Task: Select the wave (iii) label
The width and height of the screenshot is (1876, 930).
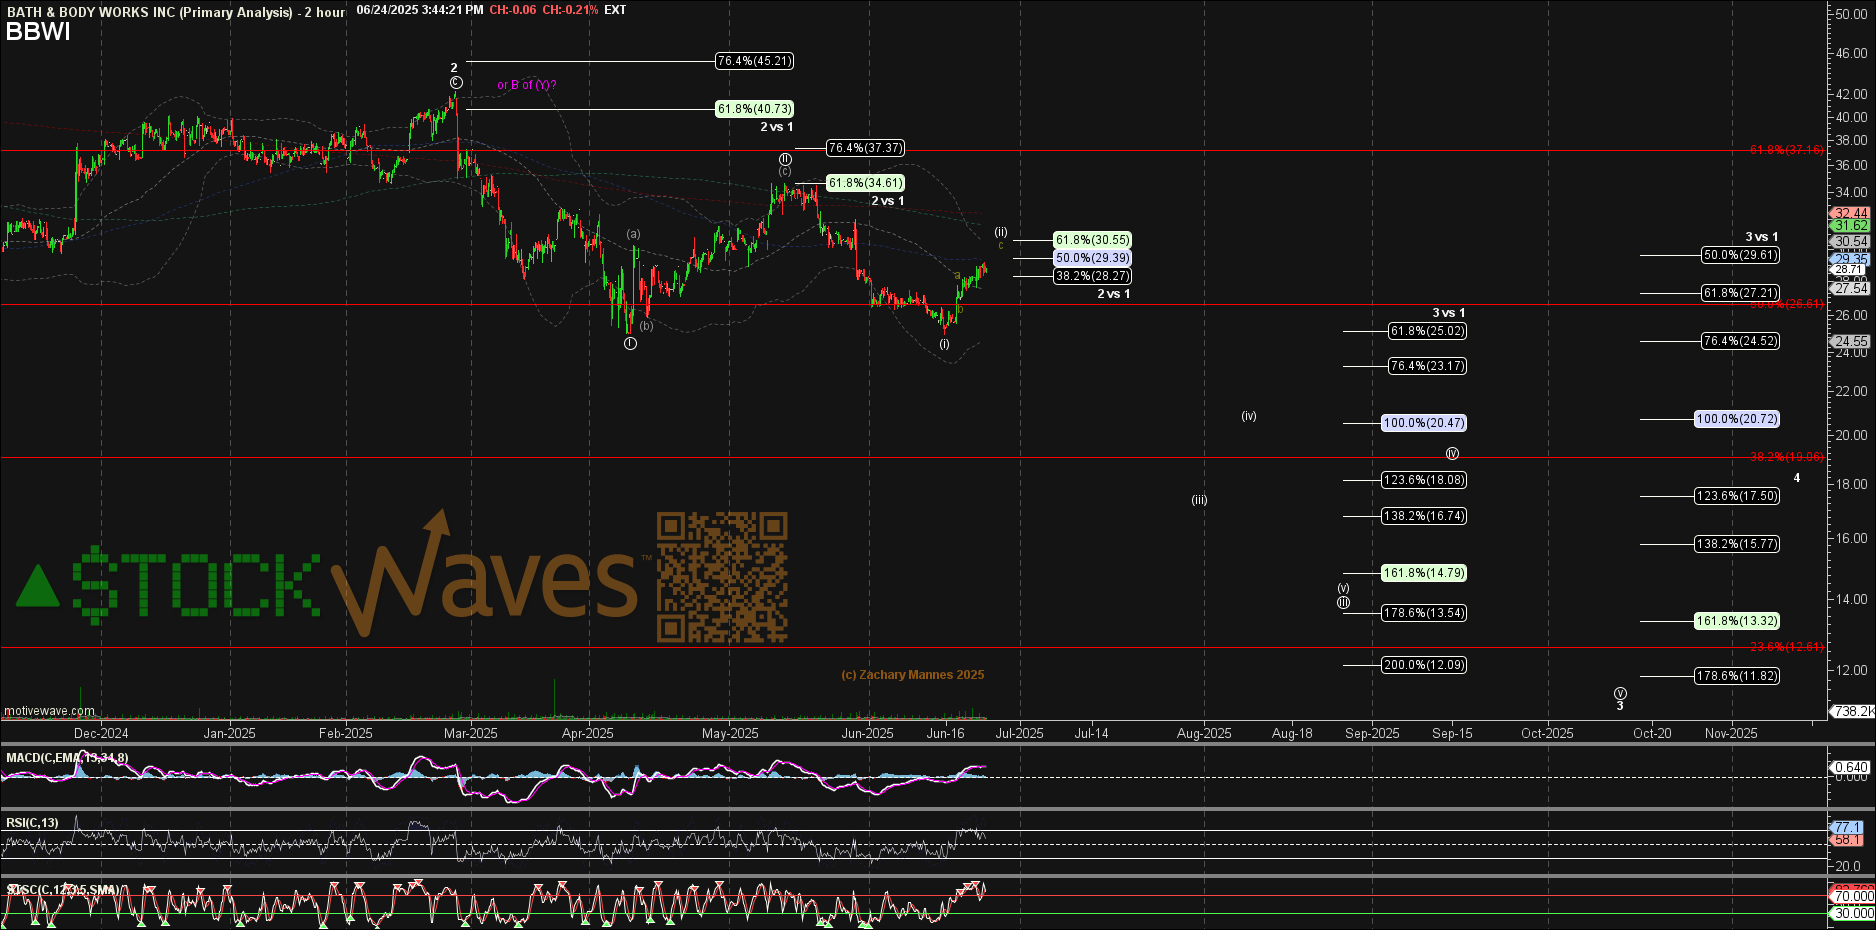Action: coord(1199,500)
